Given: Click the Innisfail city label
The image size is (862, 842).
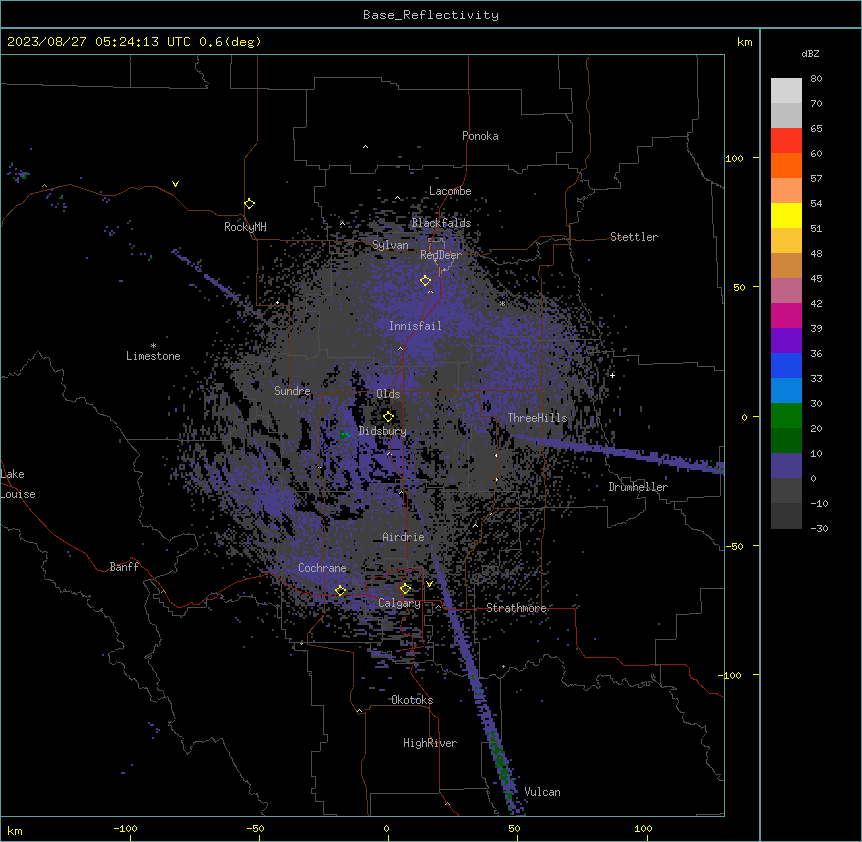Looking at the screenshot, I should (x=415, y=326).
